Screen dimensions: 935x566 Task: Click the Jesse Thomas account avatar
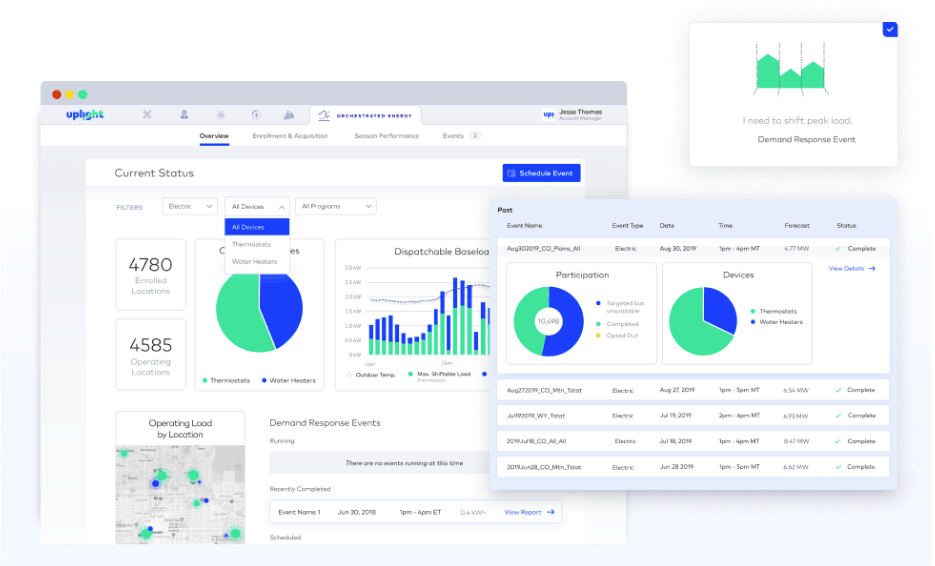pos(549,115)
